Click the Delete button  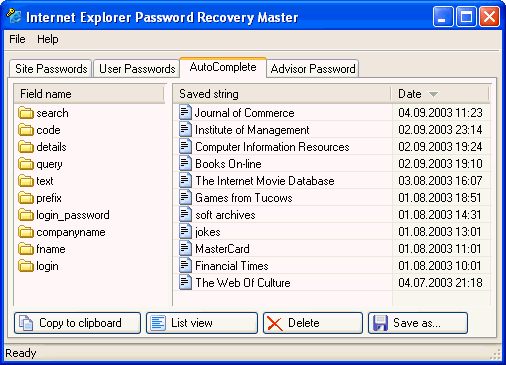click(313, 323)
